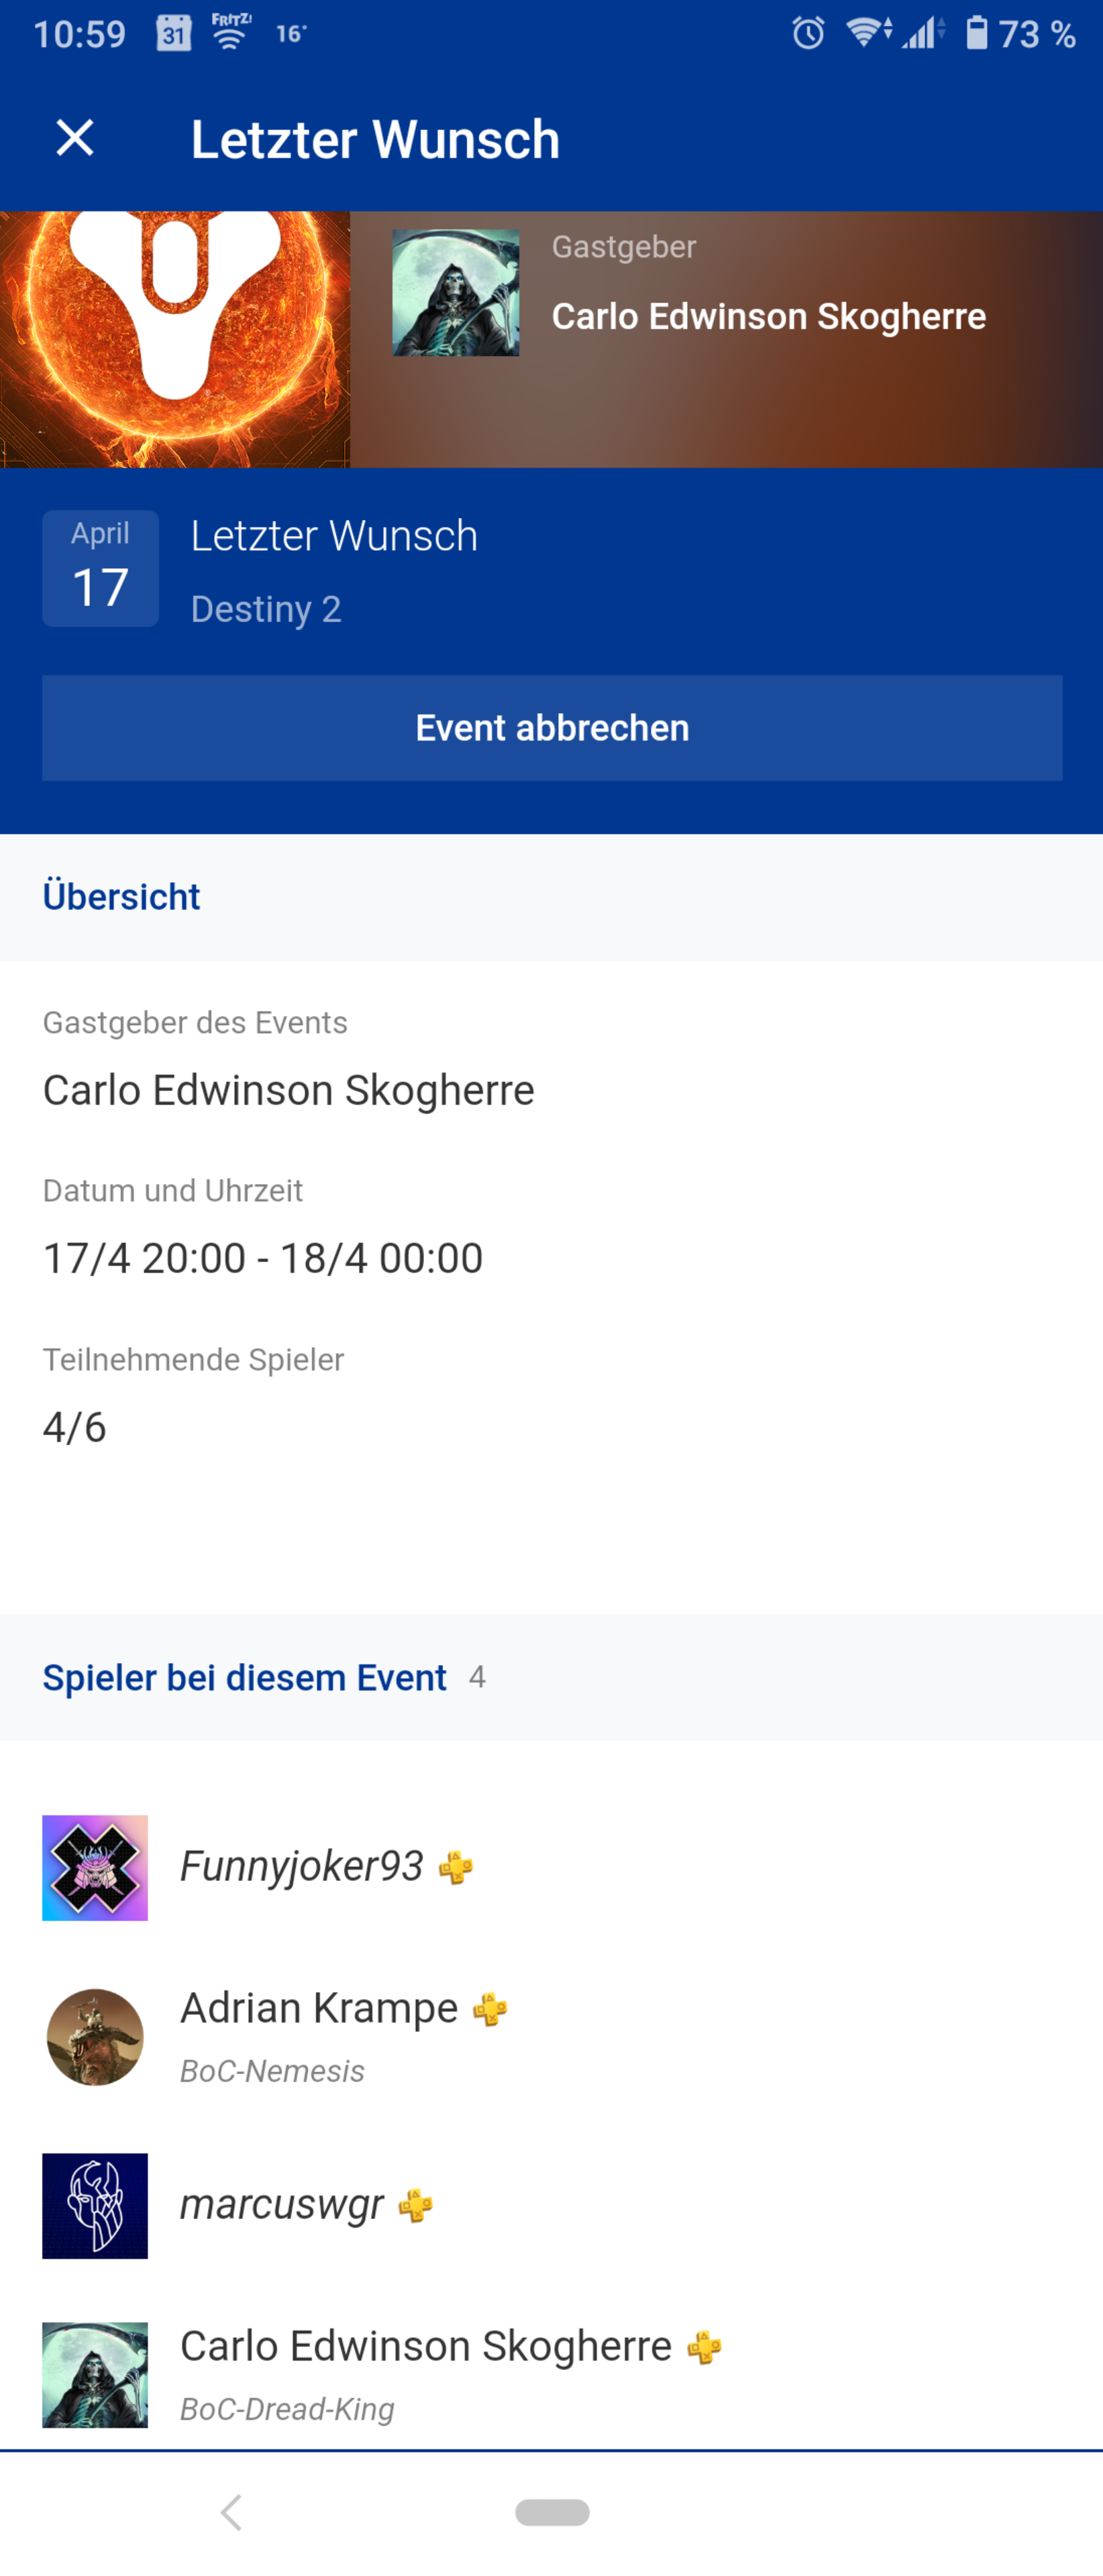Tap the calendar icon in status bar
The height and width of the screenshot is (2576, 1103).
click(174, 34)
